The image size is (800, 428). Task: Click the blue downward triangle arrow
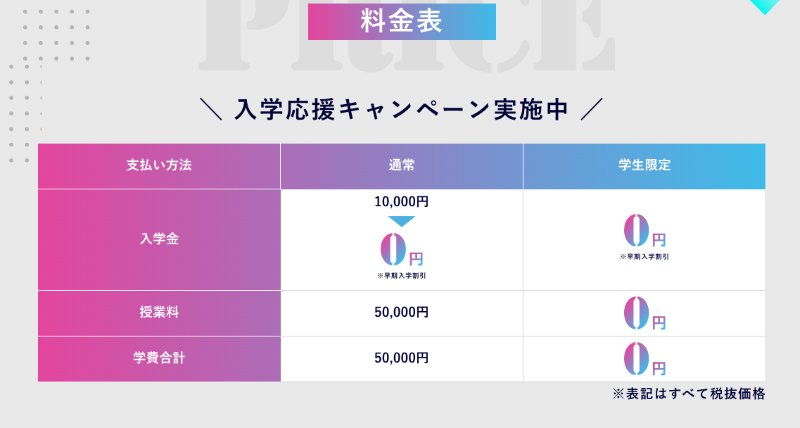[402, 221]
